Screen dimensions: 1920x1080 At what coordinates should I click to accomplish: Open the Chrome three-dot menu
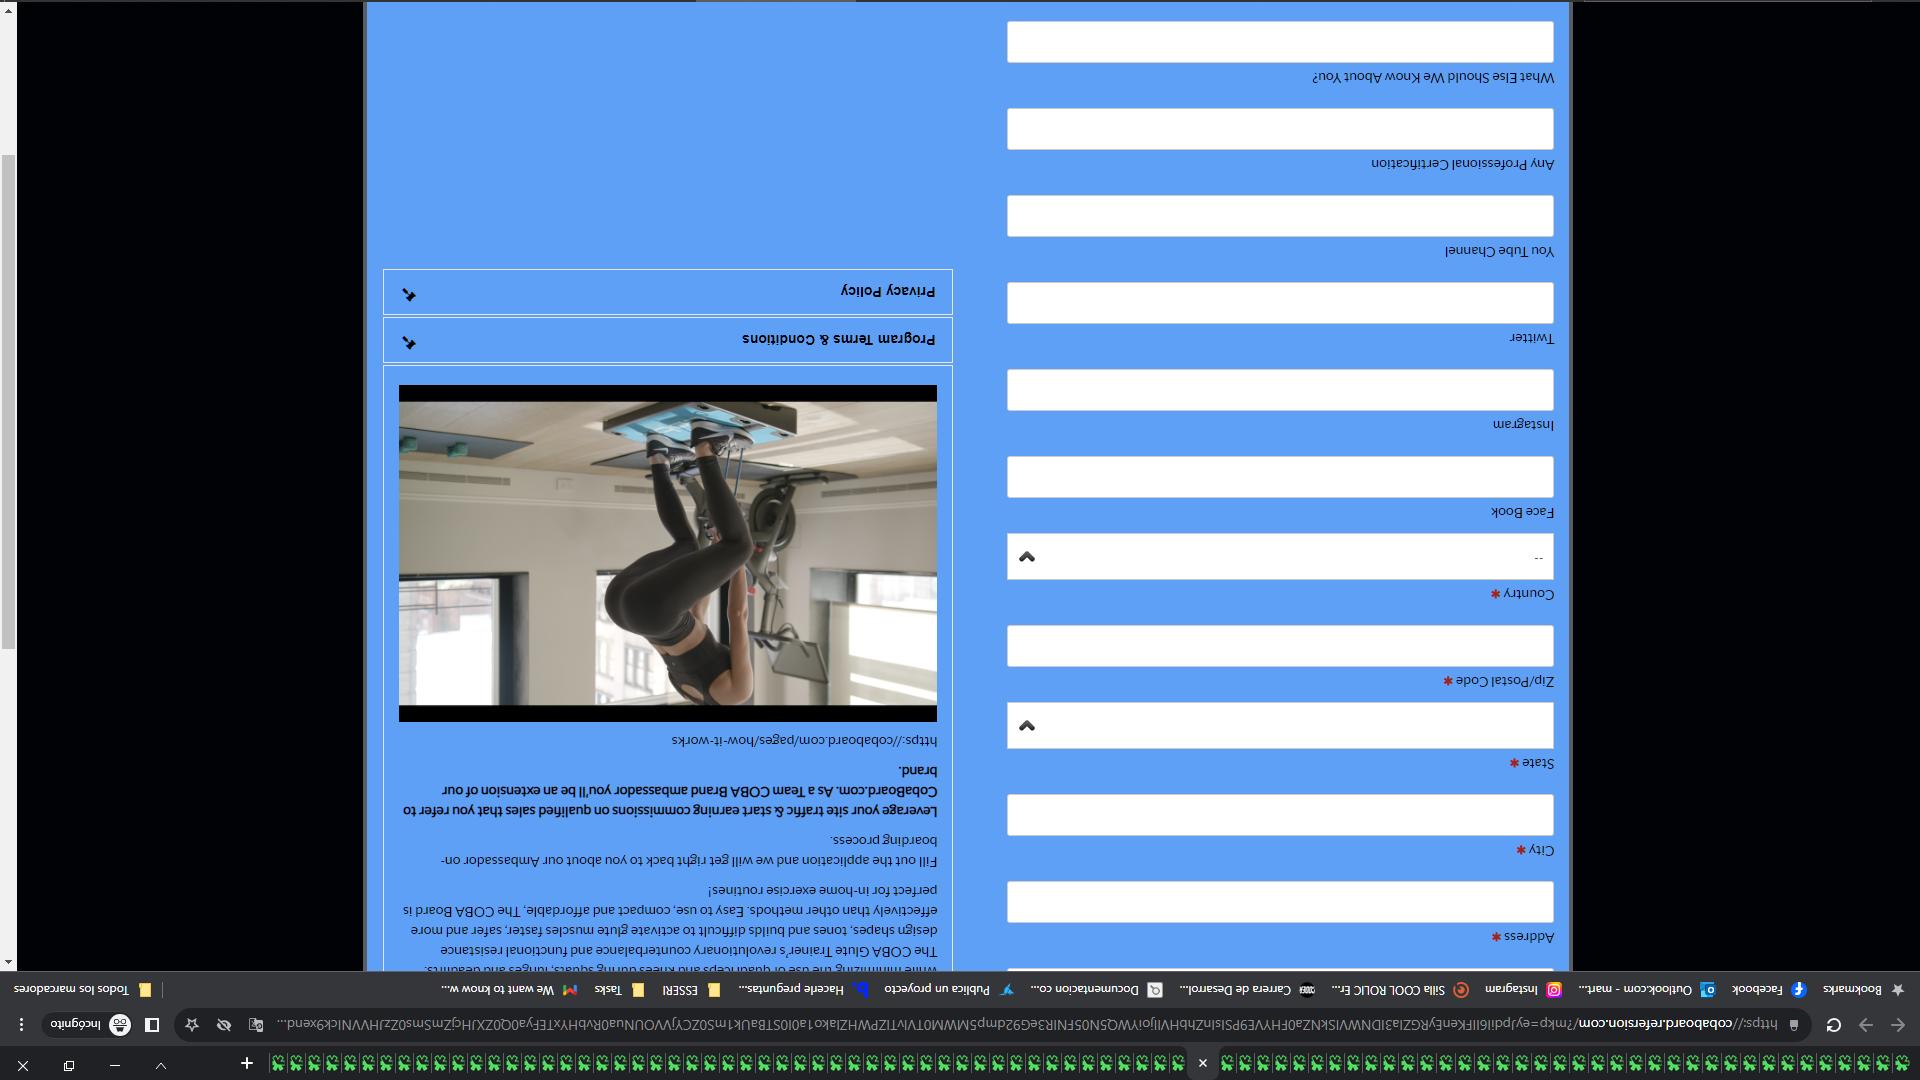pyautogui.click(x=21, y=1025)
